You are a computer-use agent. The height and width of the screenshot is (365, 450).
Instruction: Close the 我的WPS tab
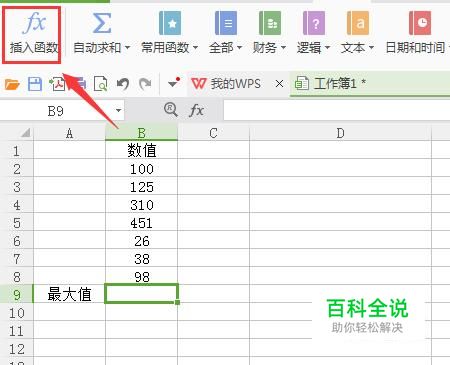pos(279,84)
